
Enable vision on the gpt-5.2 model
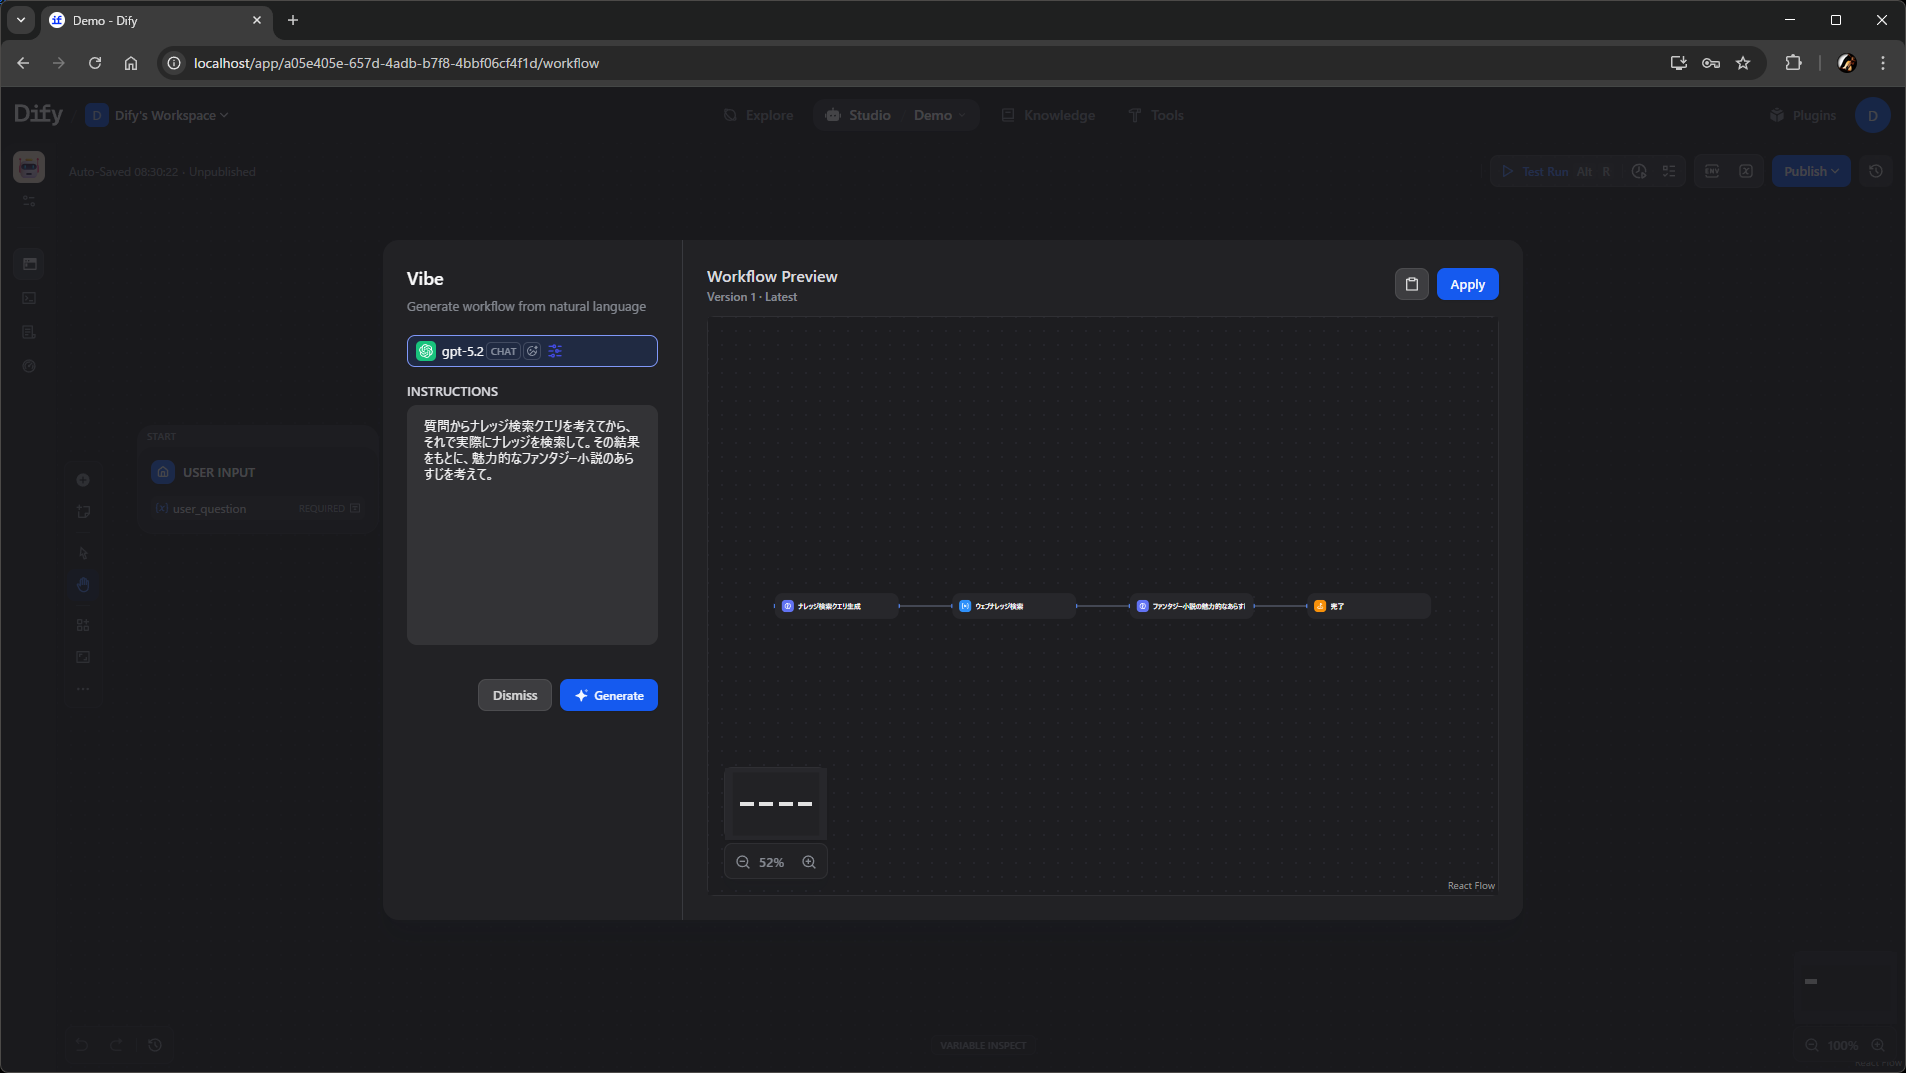[x=532, y=351]
